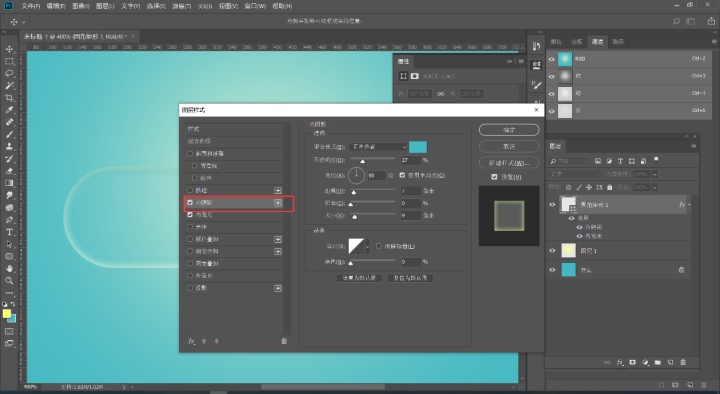Open the 窗口 (Window) menu

tap(255, 6)
